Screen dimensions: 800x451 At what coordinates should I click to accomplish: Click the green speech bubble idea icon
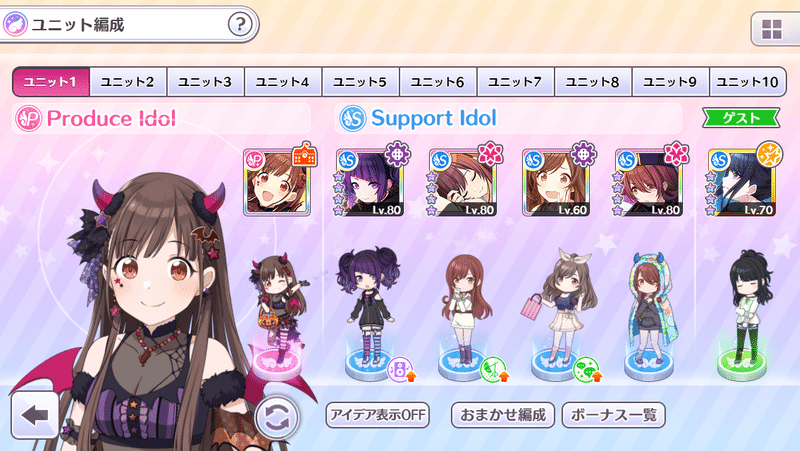(587, 370)
